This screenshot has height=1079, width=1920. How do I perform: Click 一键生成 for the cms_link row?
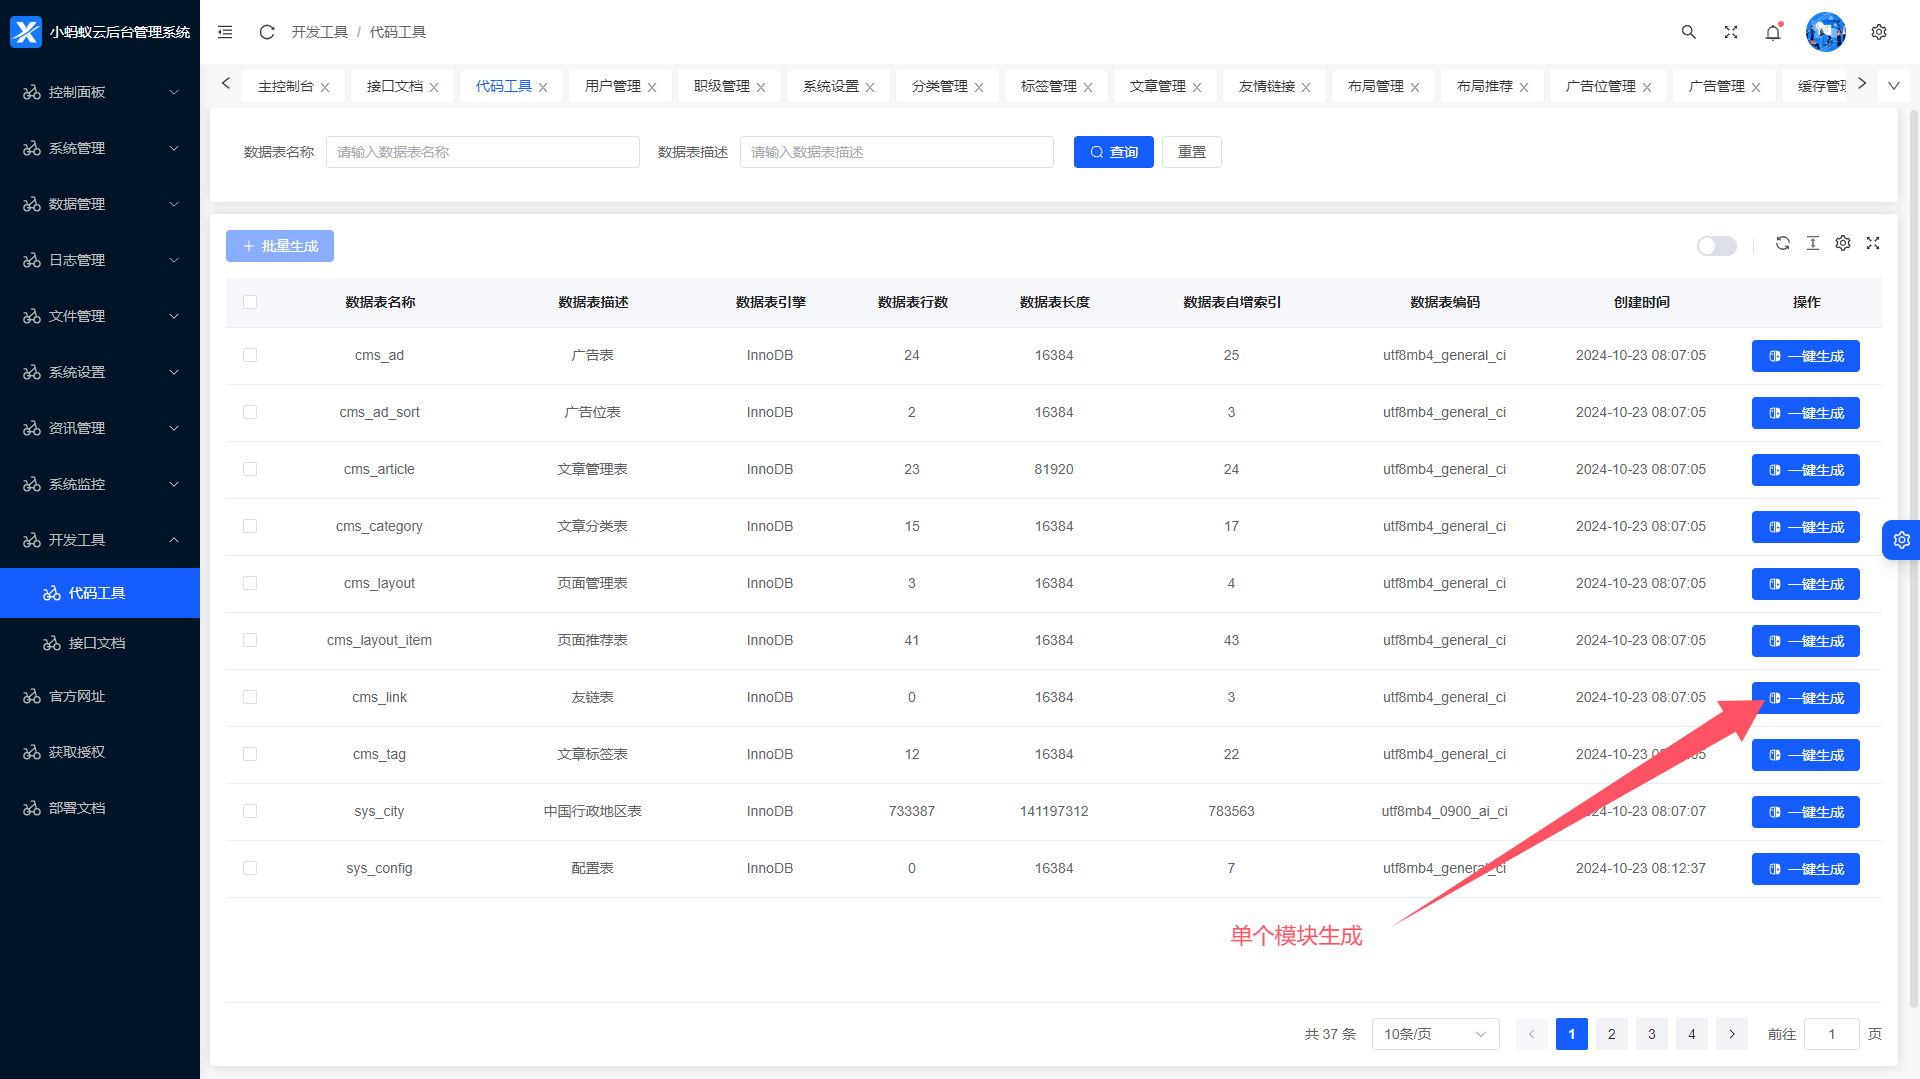[1805, 698]
